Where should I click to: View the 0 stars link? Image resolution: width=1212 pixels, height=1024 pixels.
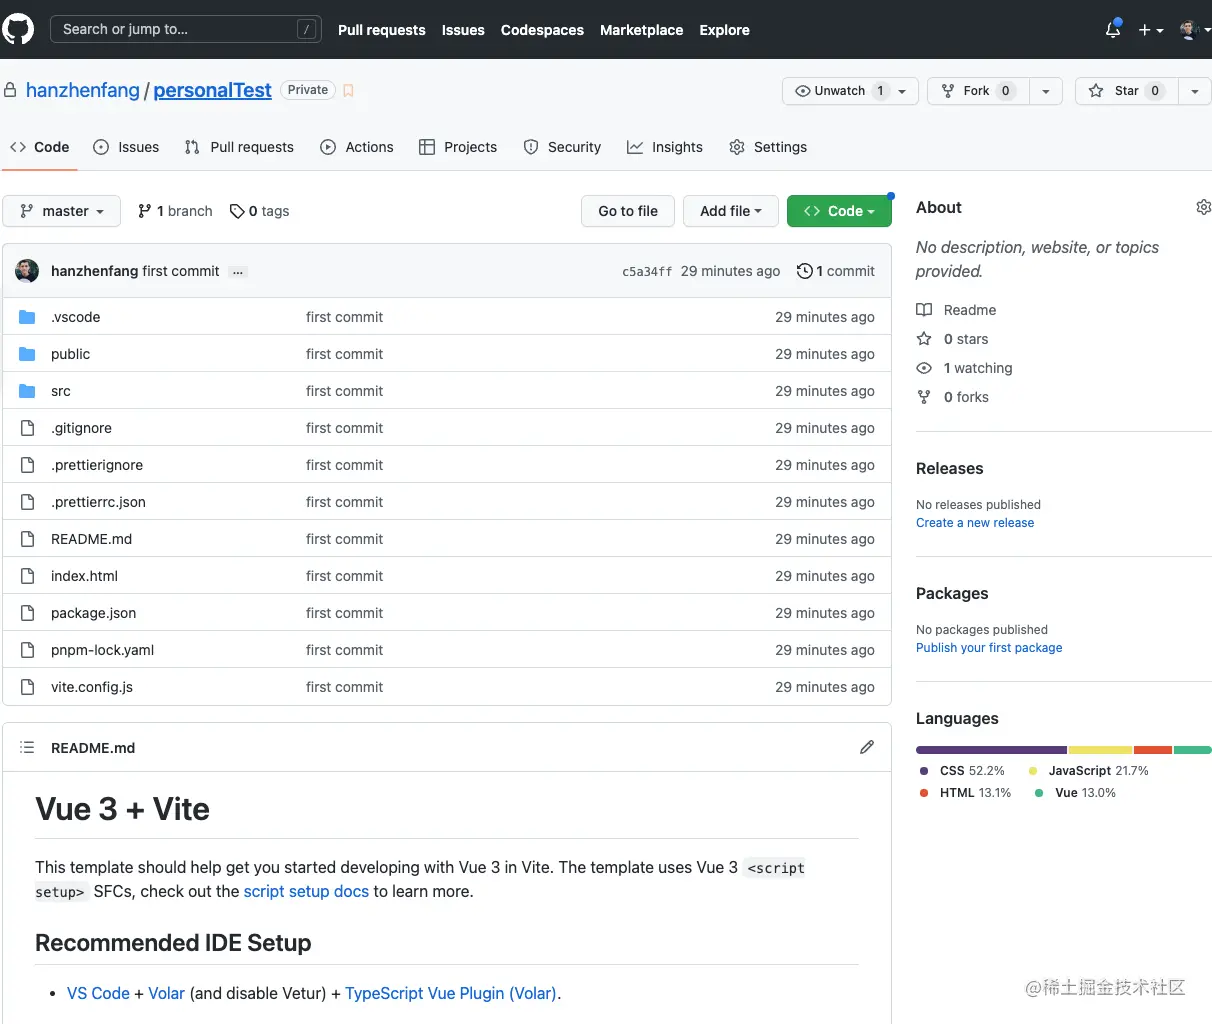click(952, 339)
